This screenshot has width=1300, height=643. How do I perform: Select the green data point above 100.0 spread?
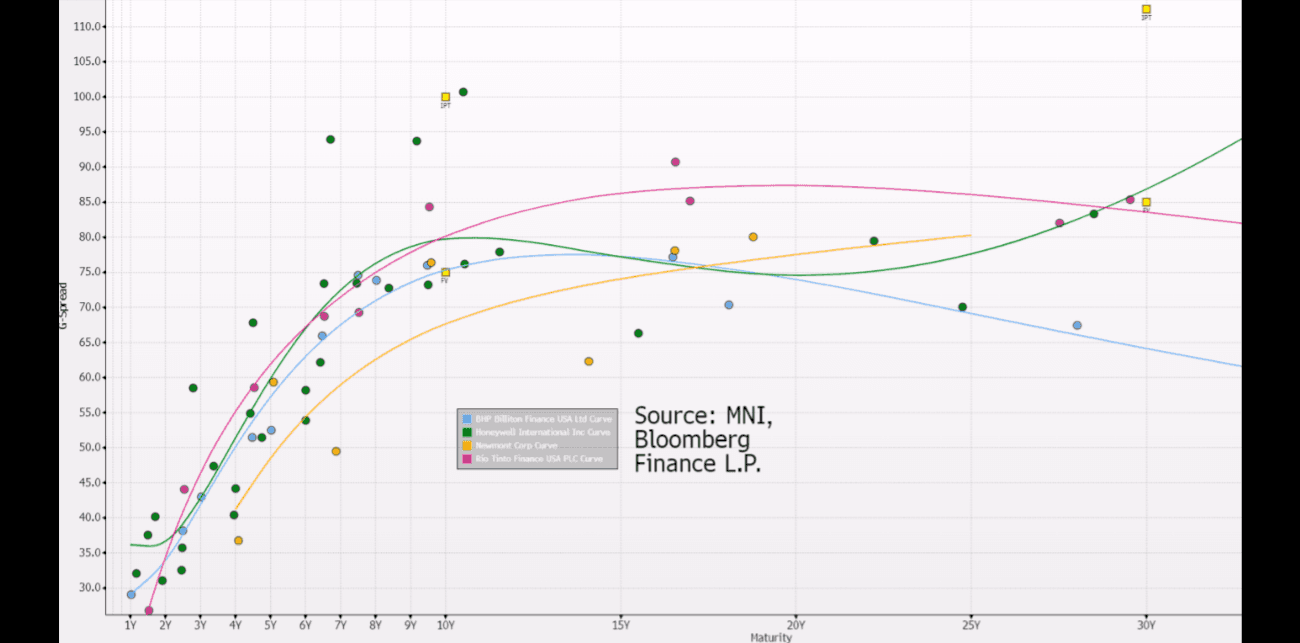(463, 92)
